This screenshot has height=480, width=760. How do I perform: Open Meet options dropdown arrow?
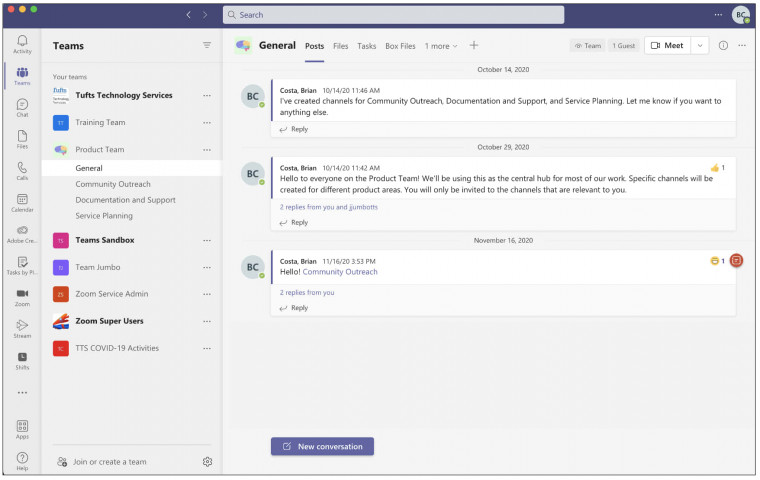pos(699,45)
